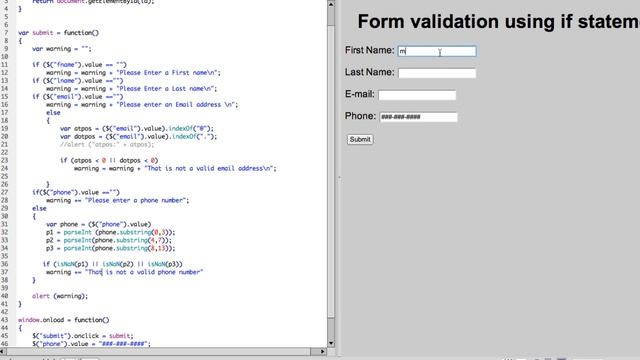Click the First Name input field
640x360 pixels.
[x=437, y=51]
